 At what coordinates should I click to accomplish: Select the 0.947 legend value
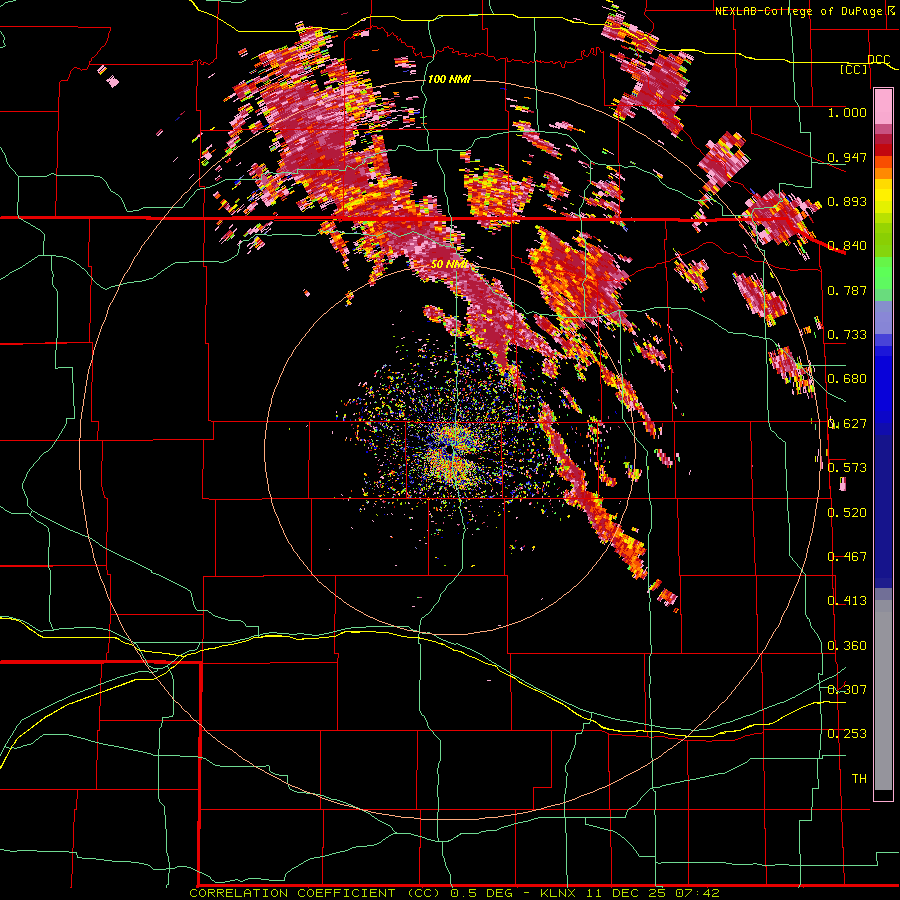coord(847,157)
